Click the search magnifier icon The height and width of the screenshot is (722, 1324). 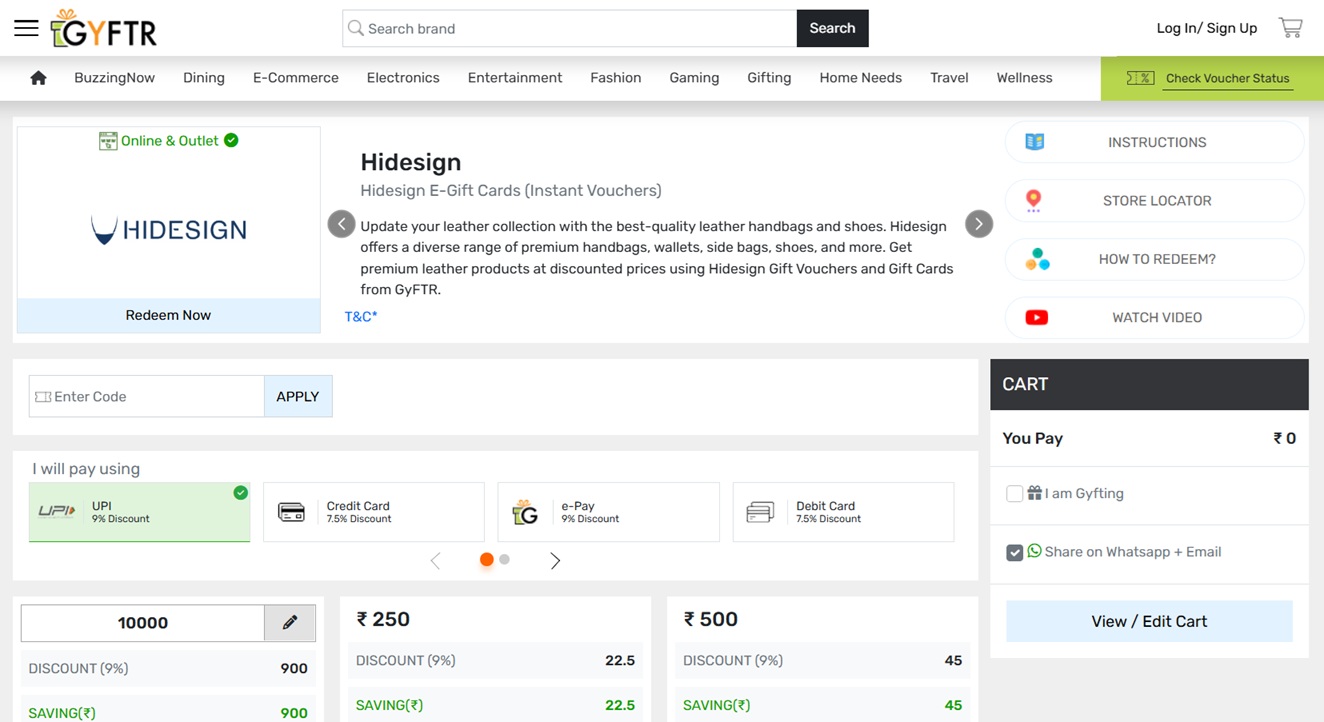pos(355,28)
